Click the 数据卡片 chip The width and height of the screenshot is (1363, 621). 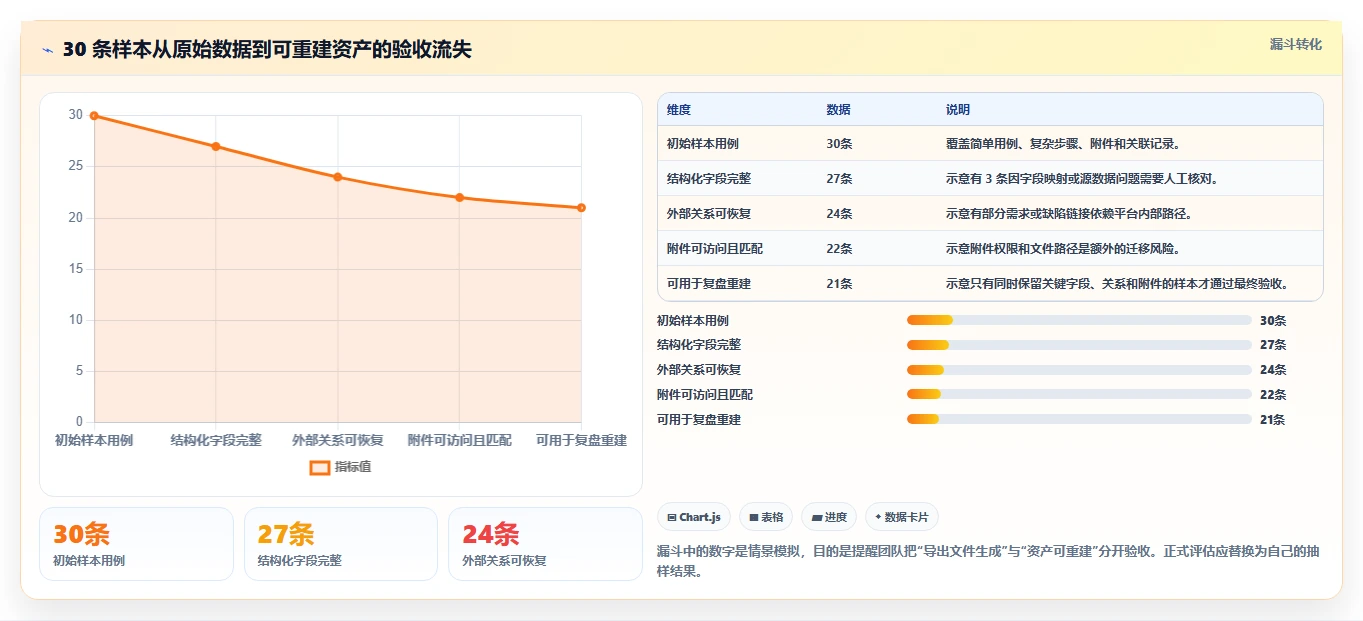[902, 517]
